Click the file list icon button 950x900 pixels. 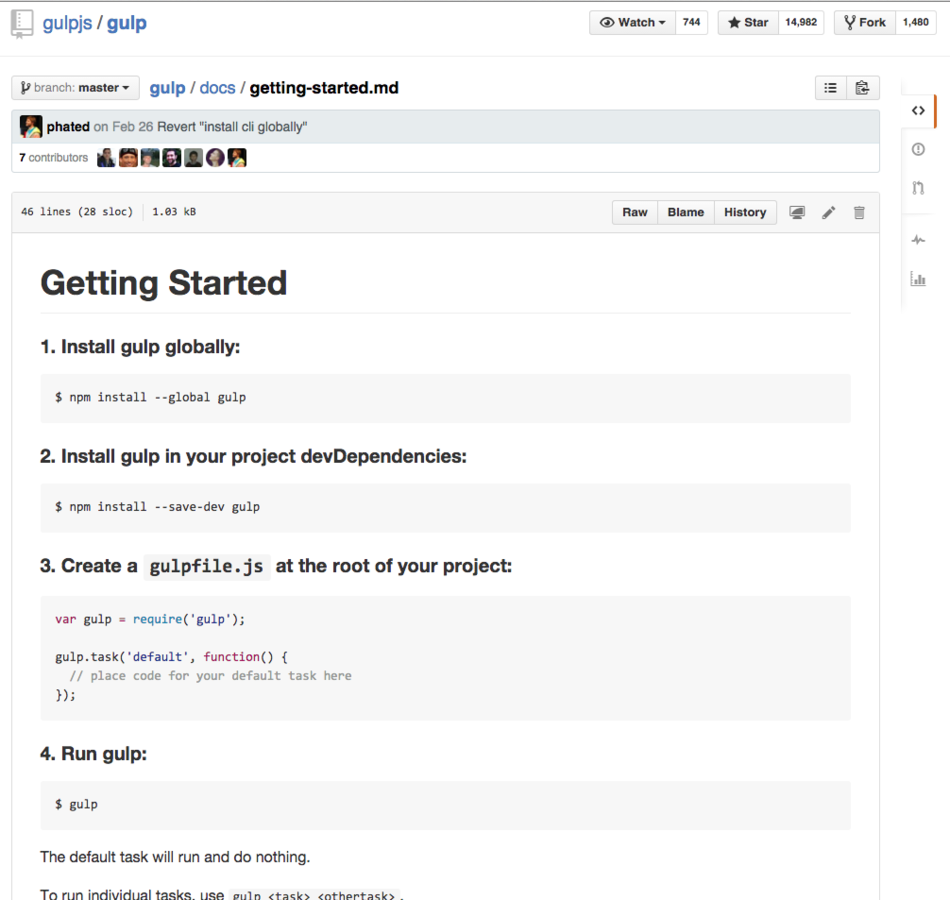[831, 88]
